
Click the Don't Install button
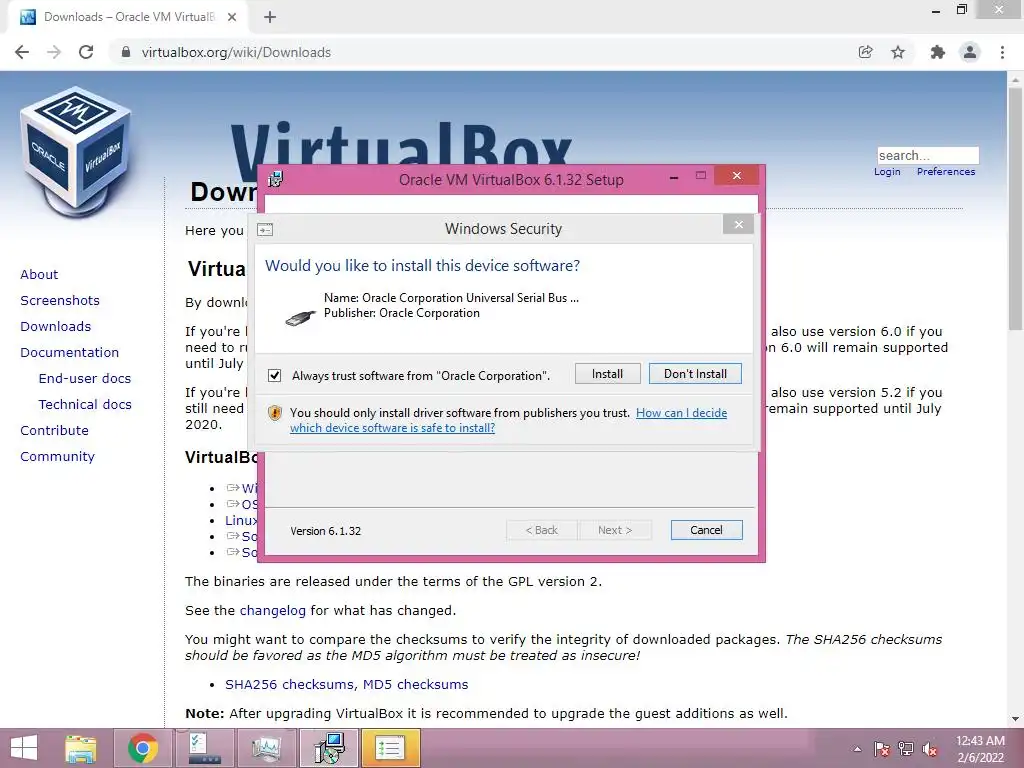click(x=695, y=374)
